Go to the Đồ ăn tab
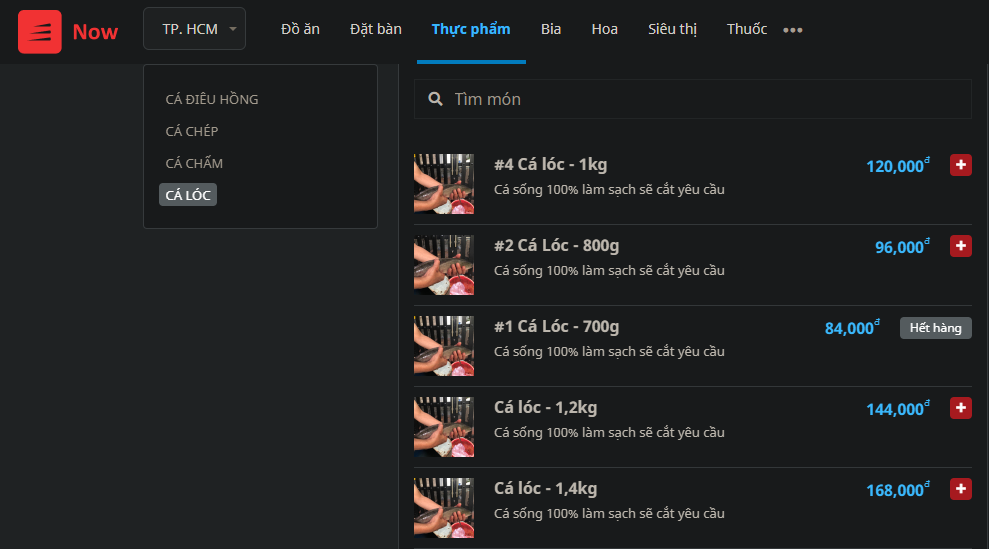 click(x=300, y=29)
